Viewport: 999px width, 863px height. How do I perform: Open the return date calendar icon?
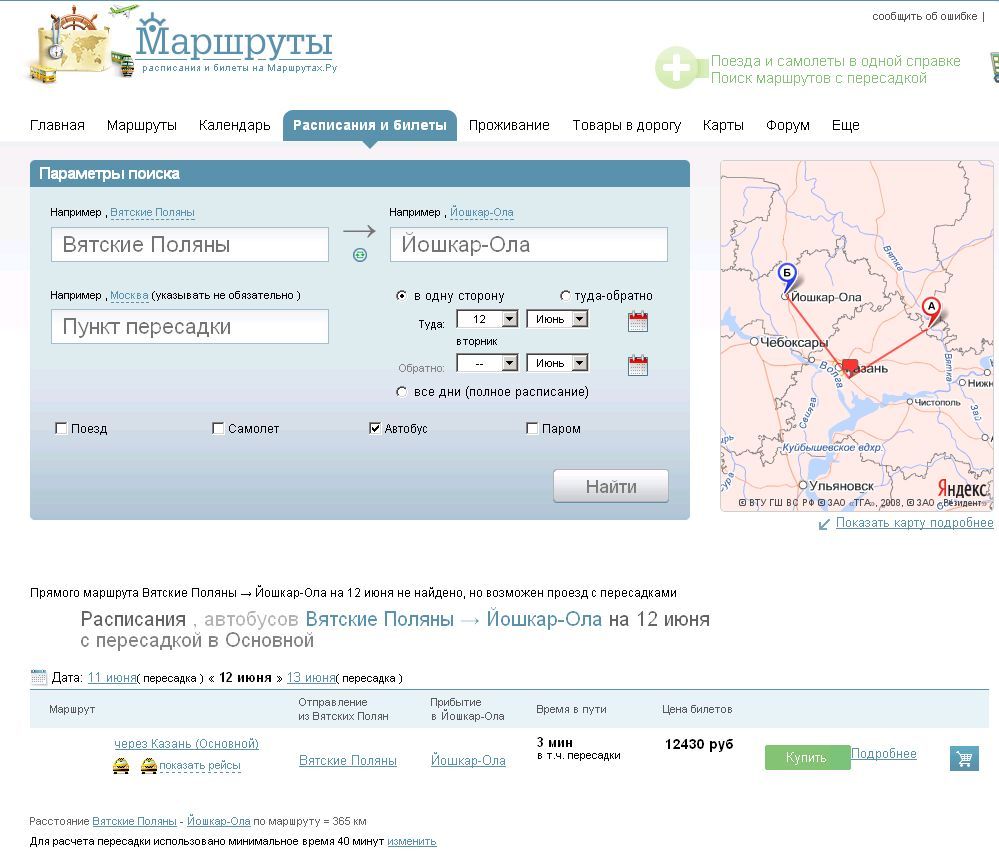click(x=638, y=365)
